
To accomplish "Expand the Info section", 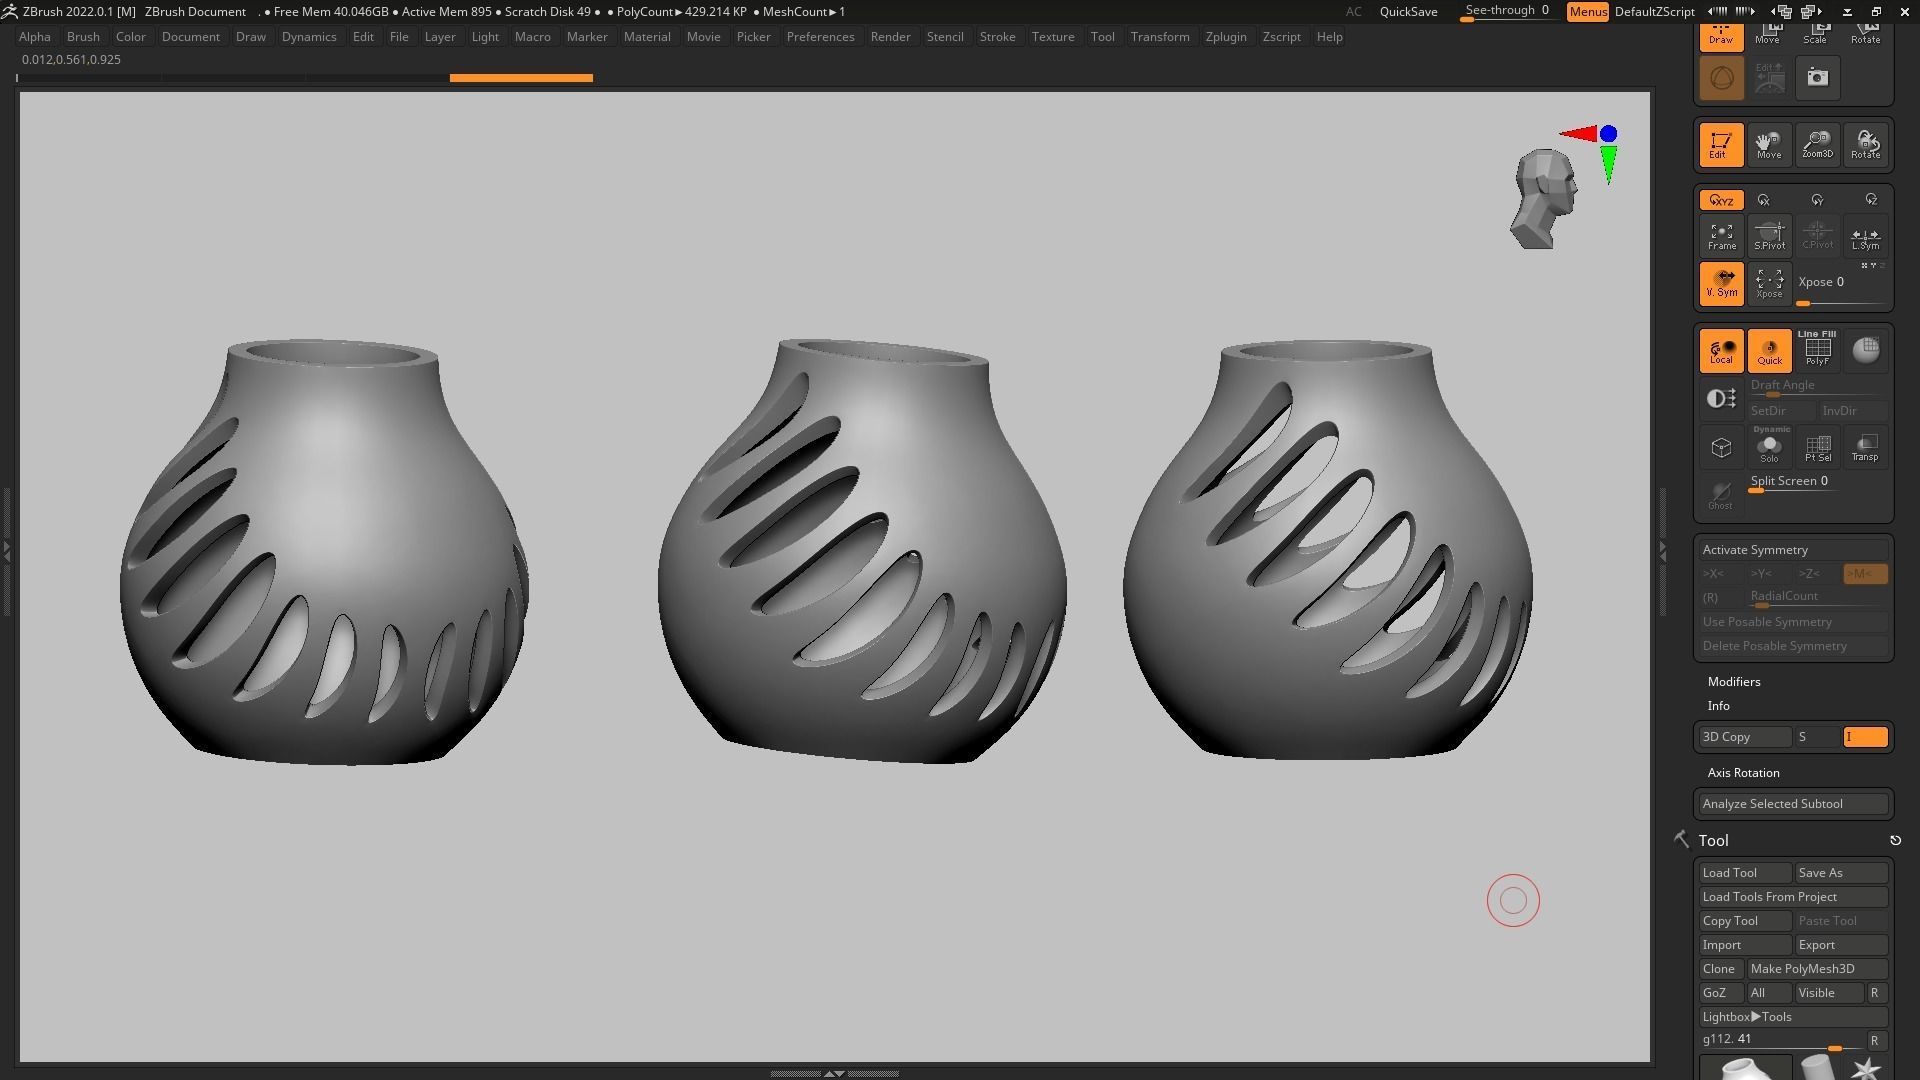I will tap(1718, 706).
